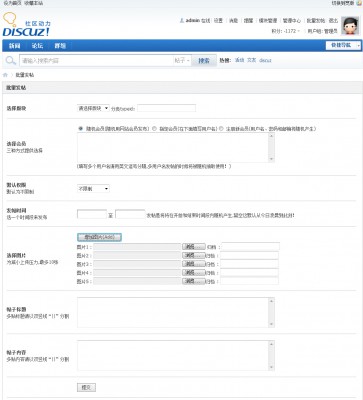Click the search magnifier icon
Viewport: 363px width, 400px height.
[x=11, y=60]
